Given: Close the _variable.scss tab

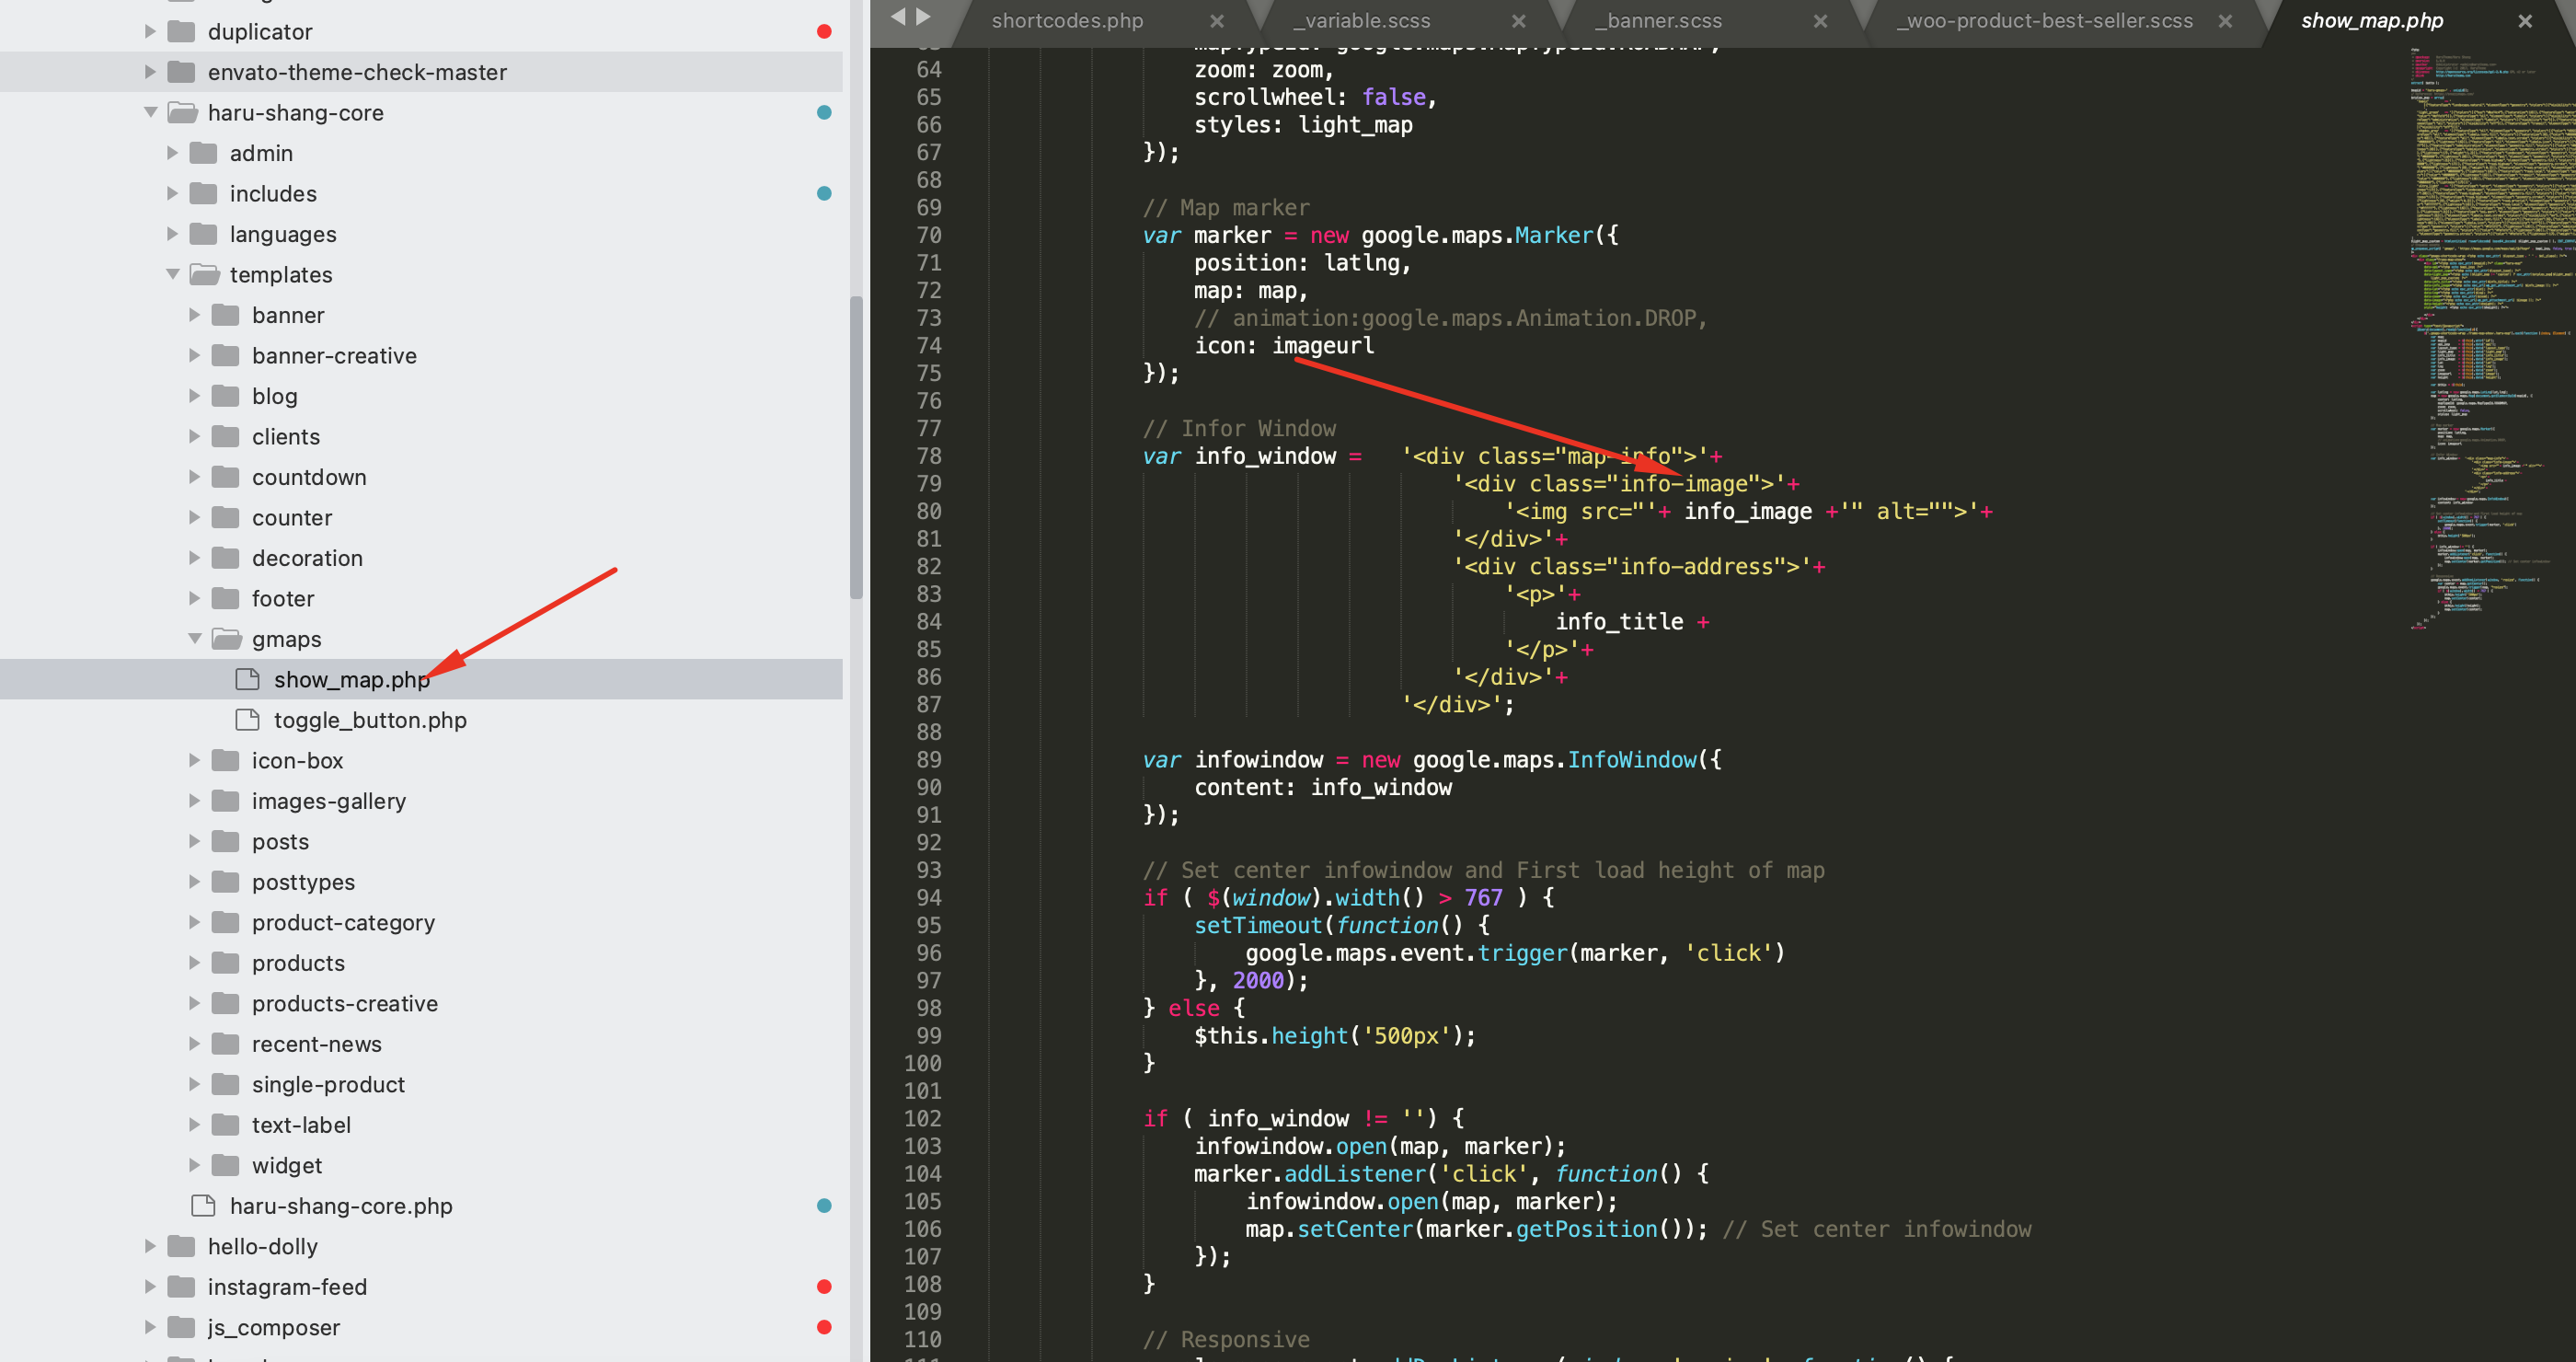Looking at the screenshot, I should click(1518, 21).
